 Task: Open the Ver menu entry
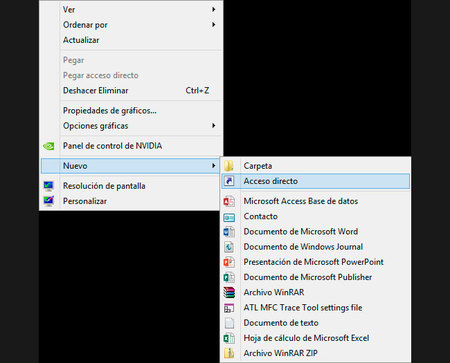coord(131,9)
